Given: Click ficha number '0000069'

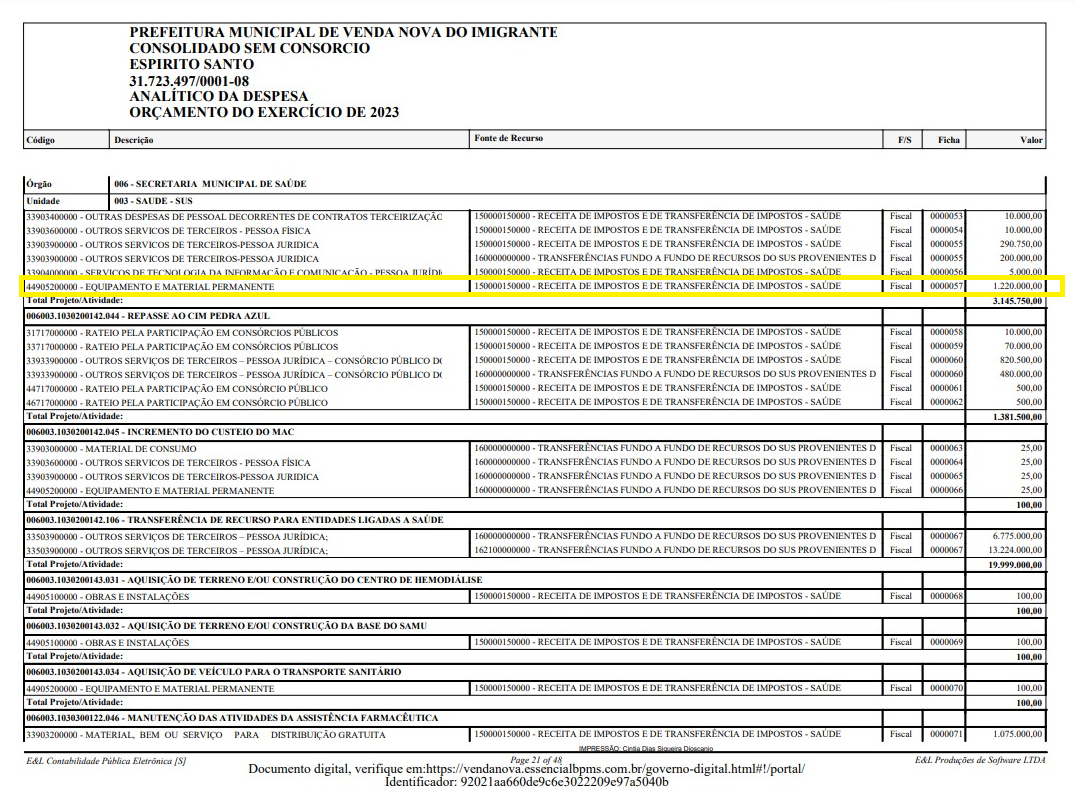Looking at the screenshot, I should click(946, 643).
